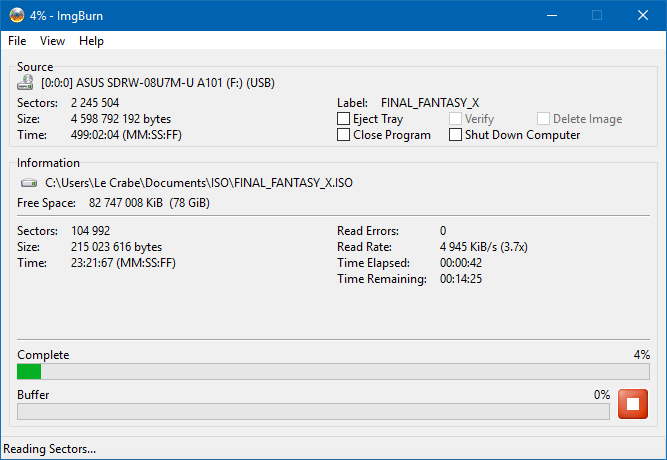Image resolution: width=667 pixels, height=460 pixels.
Task: Check the greyed-out Verify checkbox
Action: click(x=455, y=119)
